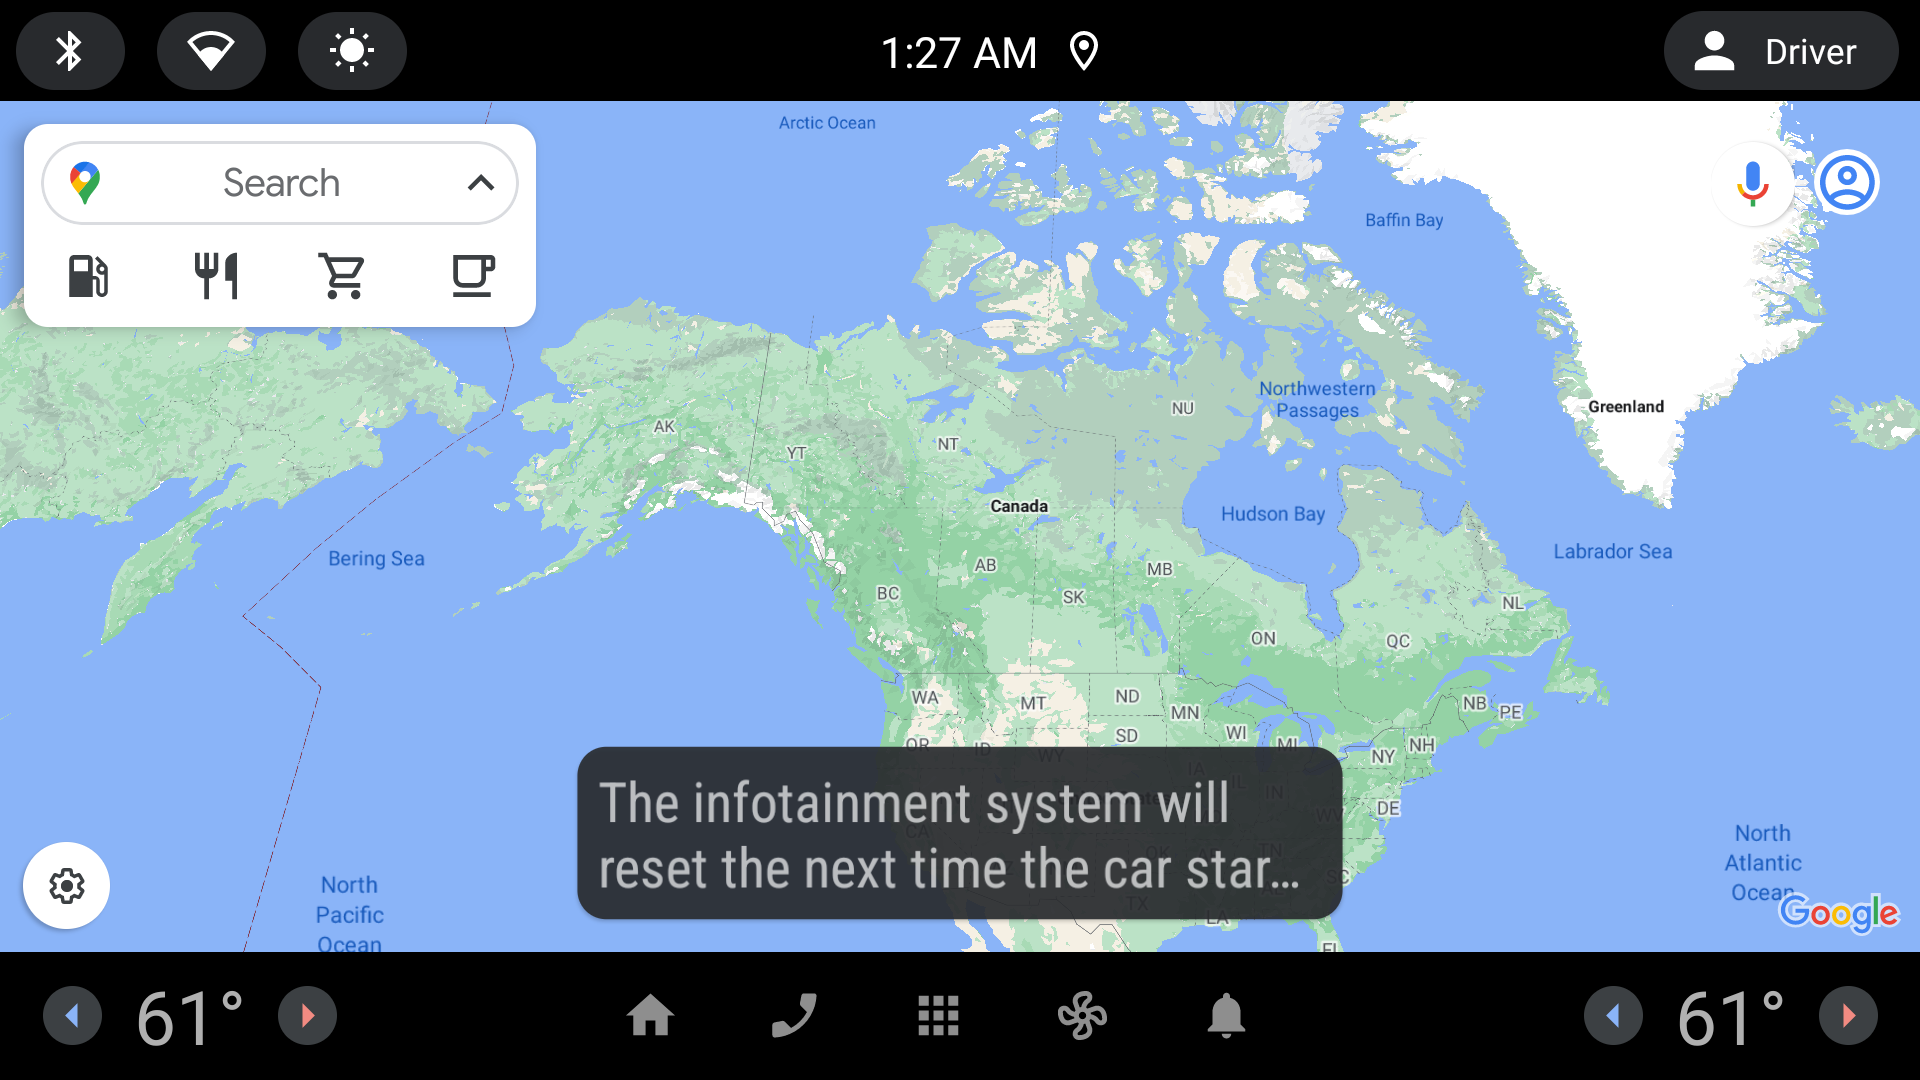Screen dimensions: 1920x1080
Task: Open the settings gear menu
Action: click(65, 885)
